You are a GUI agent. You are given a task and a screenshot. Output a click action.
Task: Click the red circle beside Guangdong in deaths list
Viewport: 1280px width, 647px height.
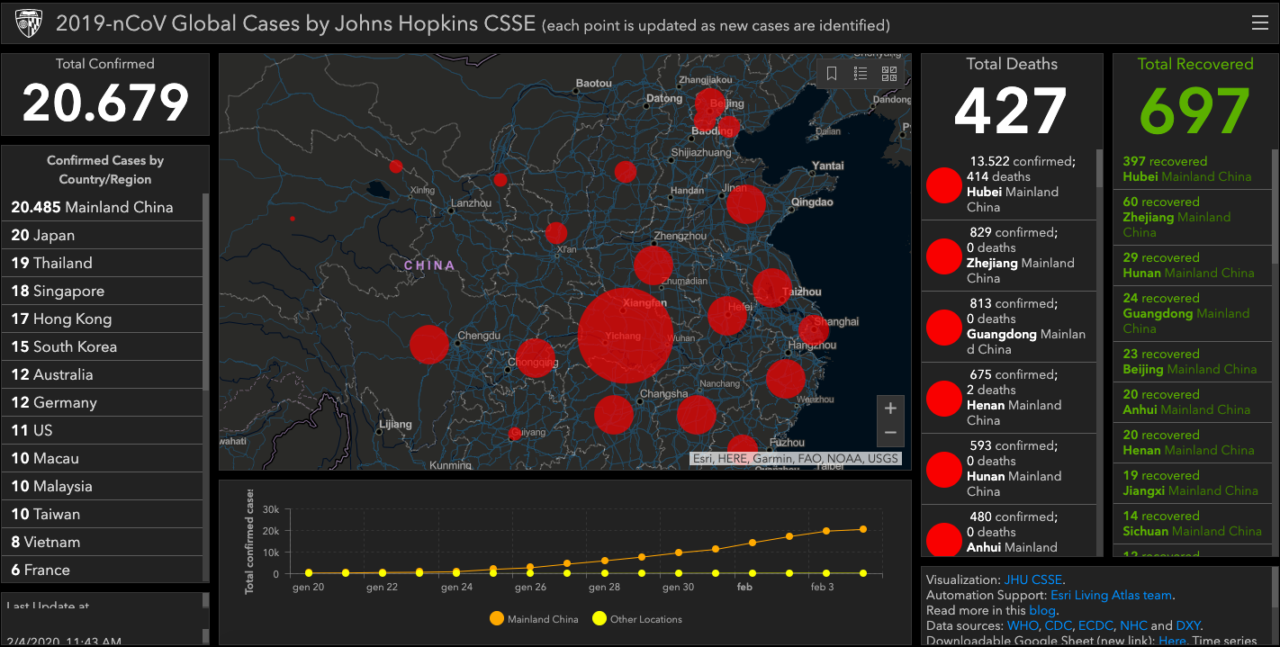[x=944, y=327]
